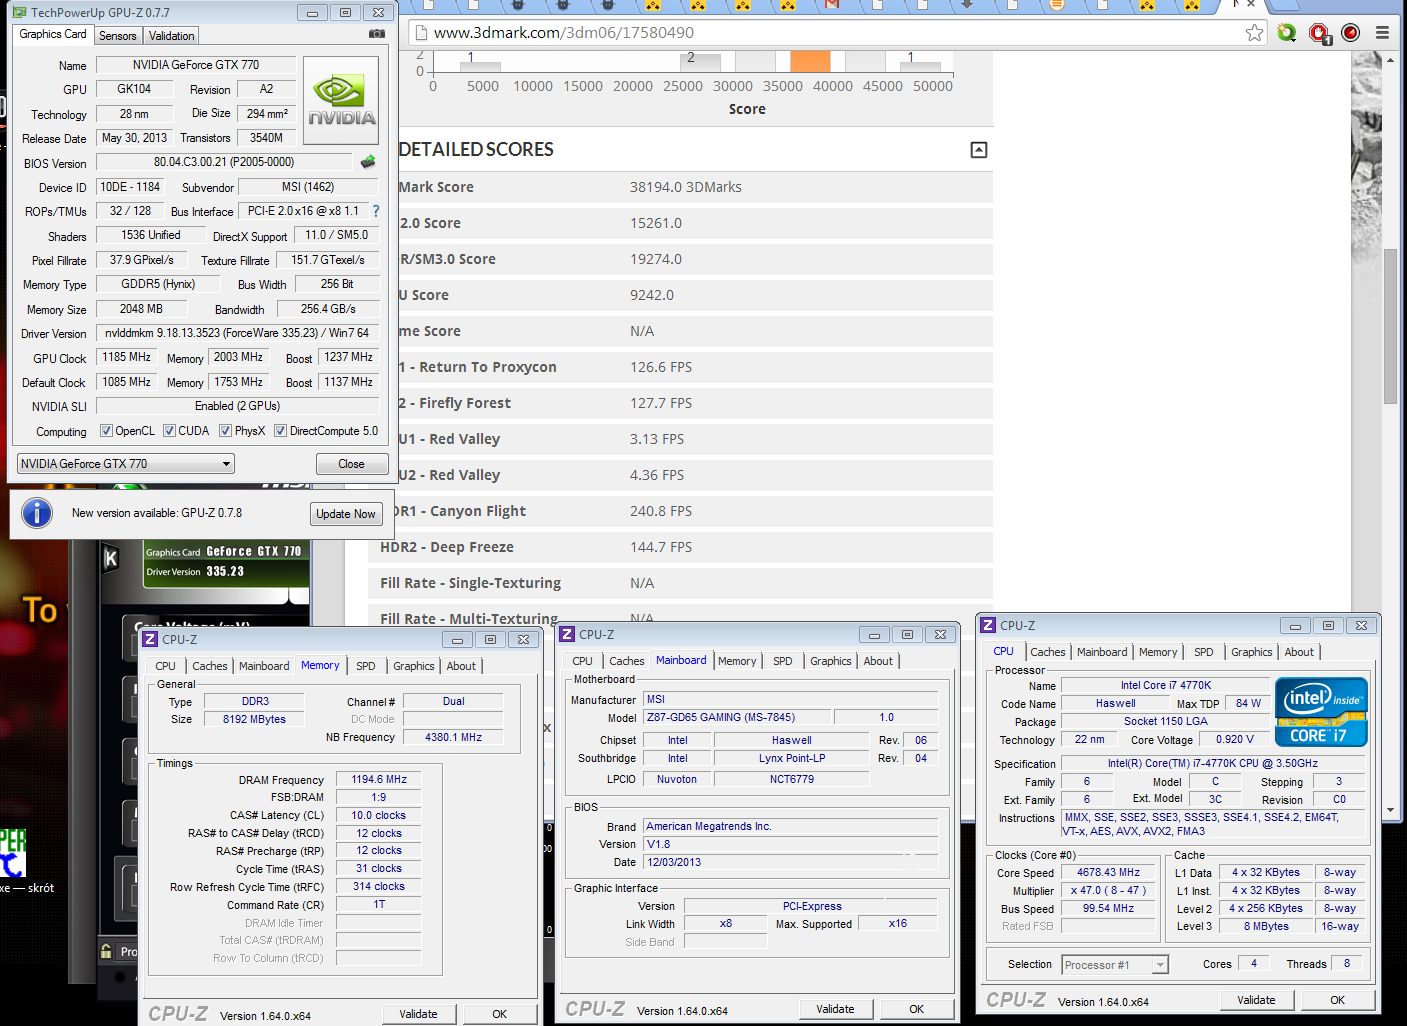Open Graphics tab in CPU-Z Mainboard window
The image size is (1407, 1026).
[x=831, y=661]
